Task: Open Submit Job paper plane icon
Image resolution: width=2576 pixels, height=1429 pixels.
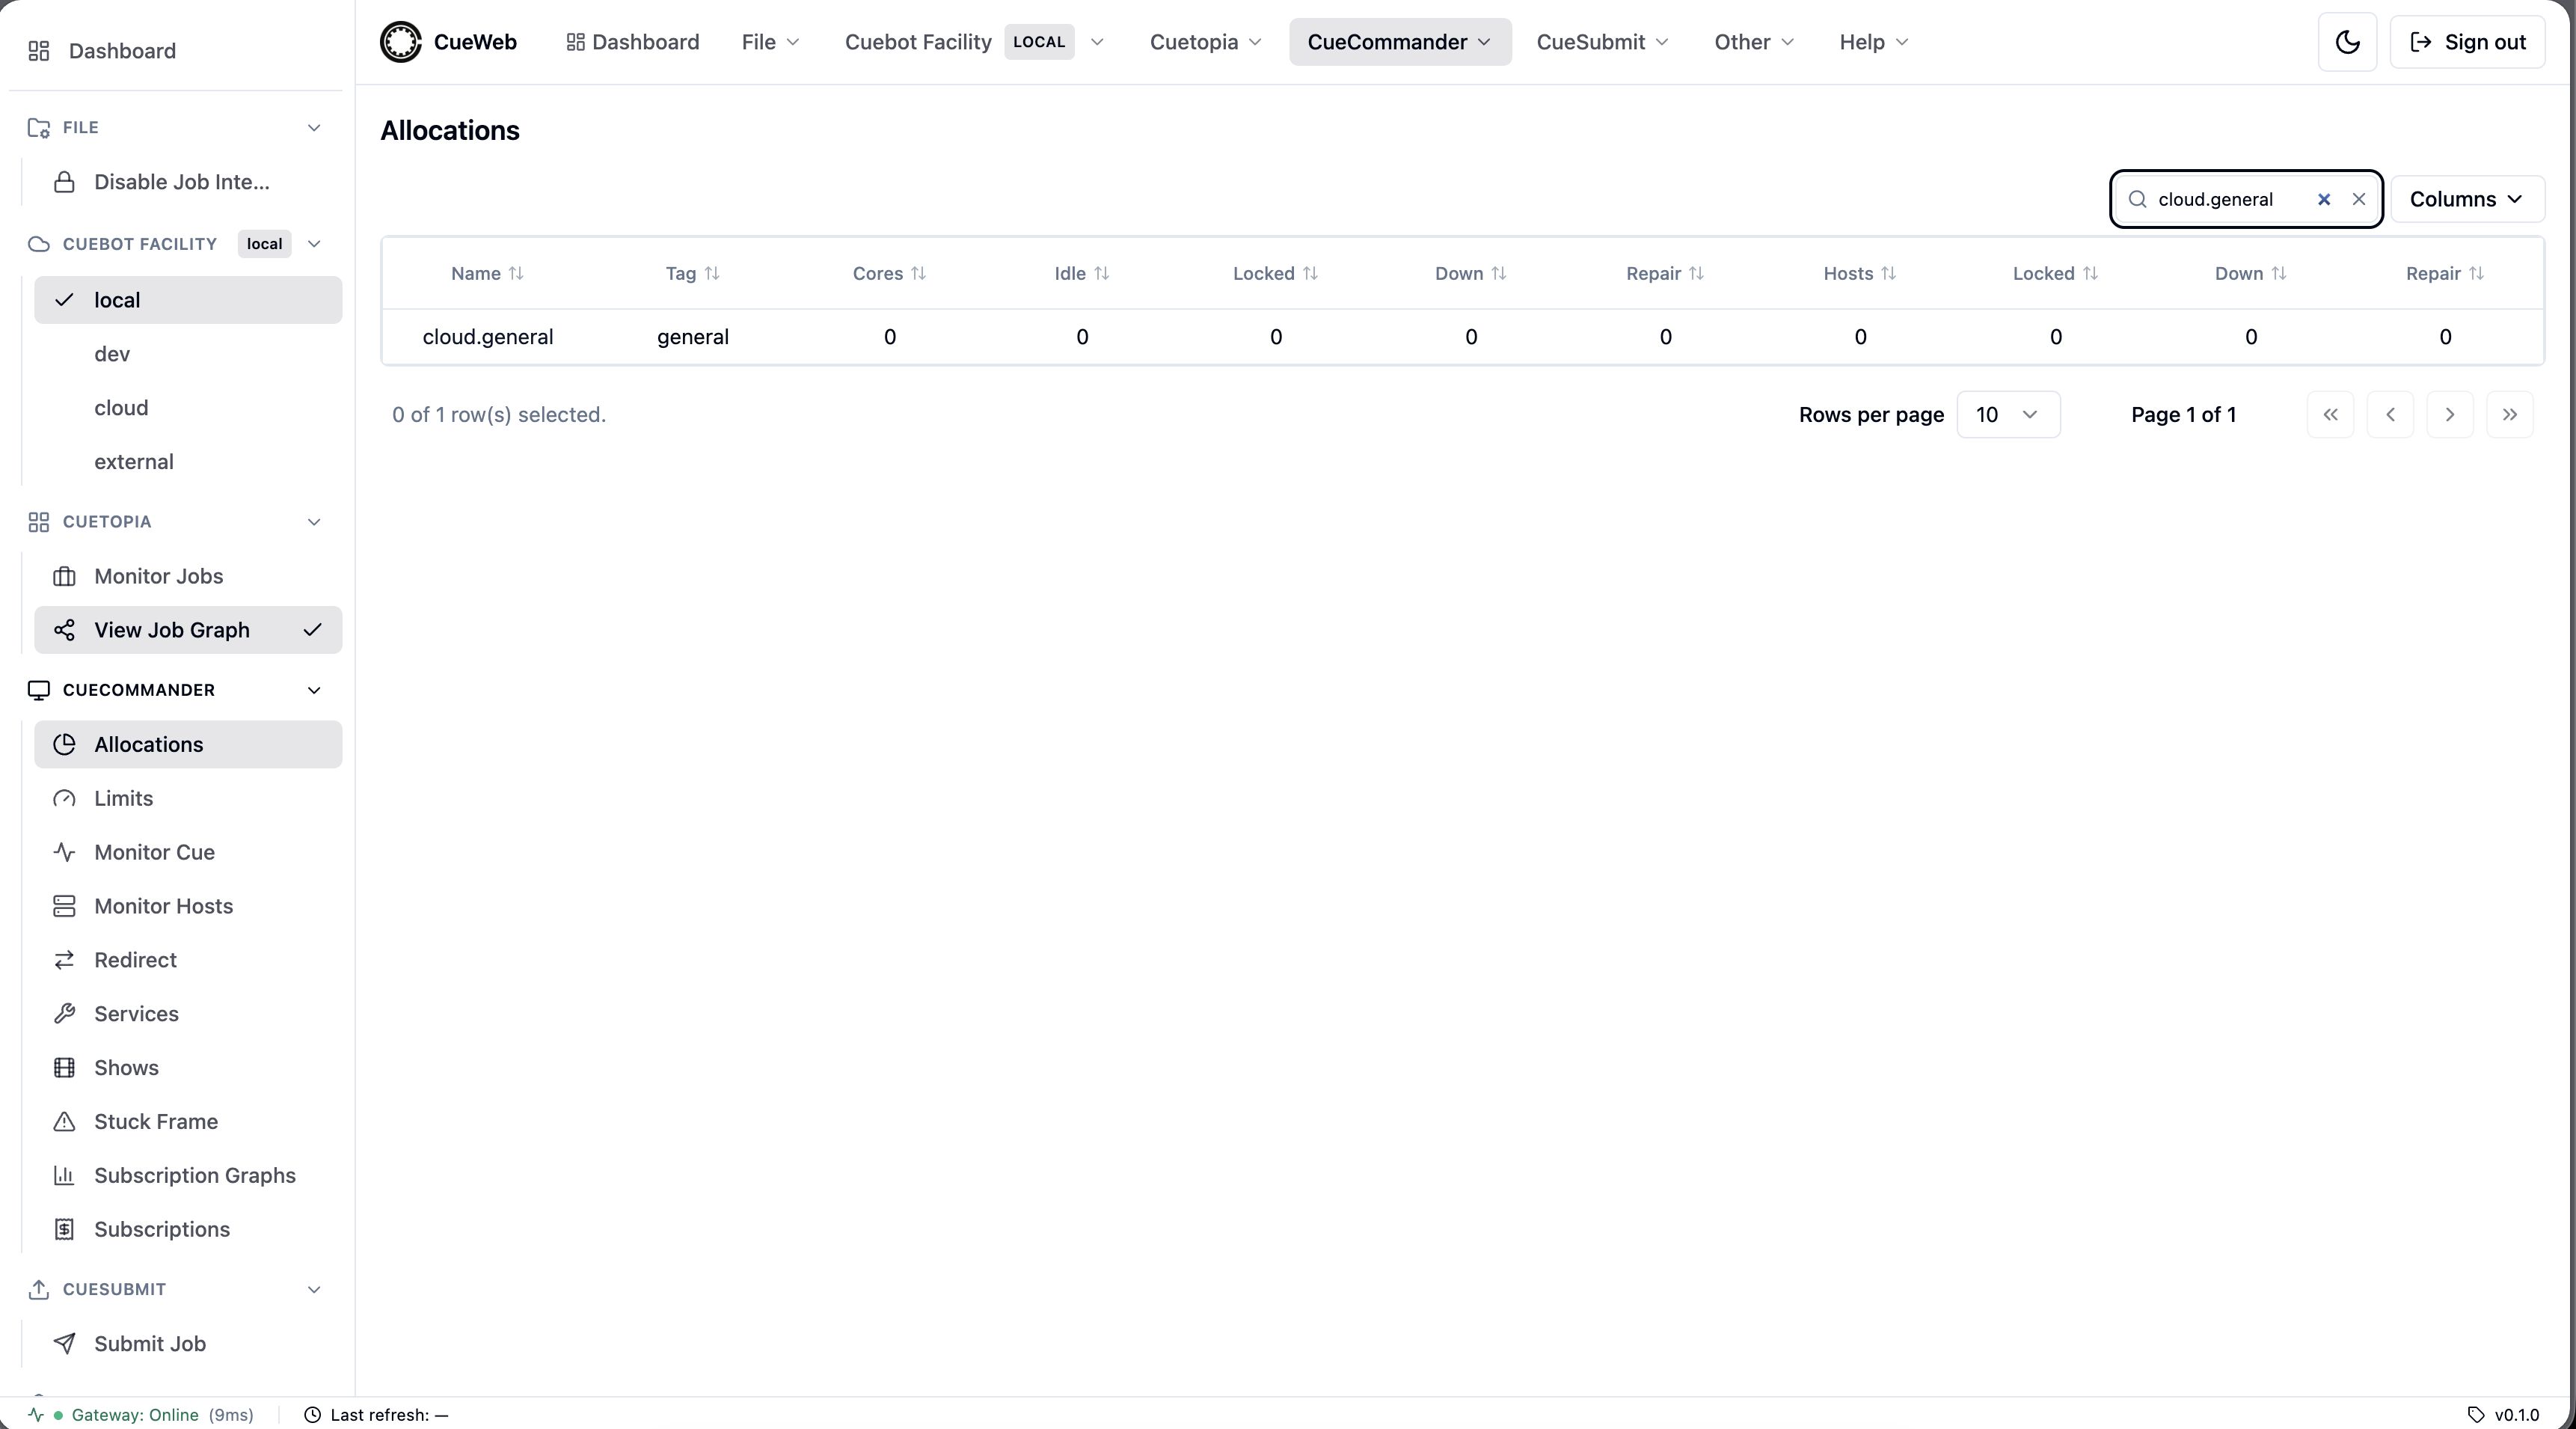Action: pyautogui.click(x=64, y=1344)
